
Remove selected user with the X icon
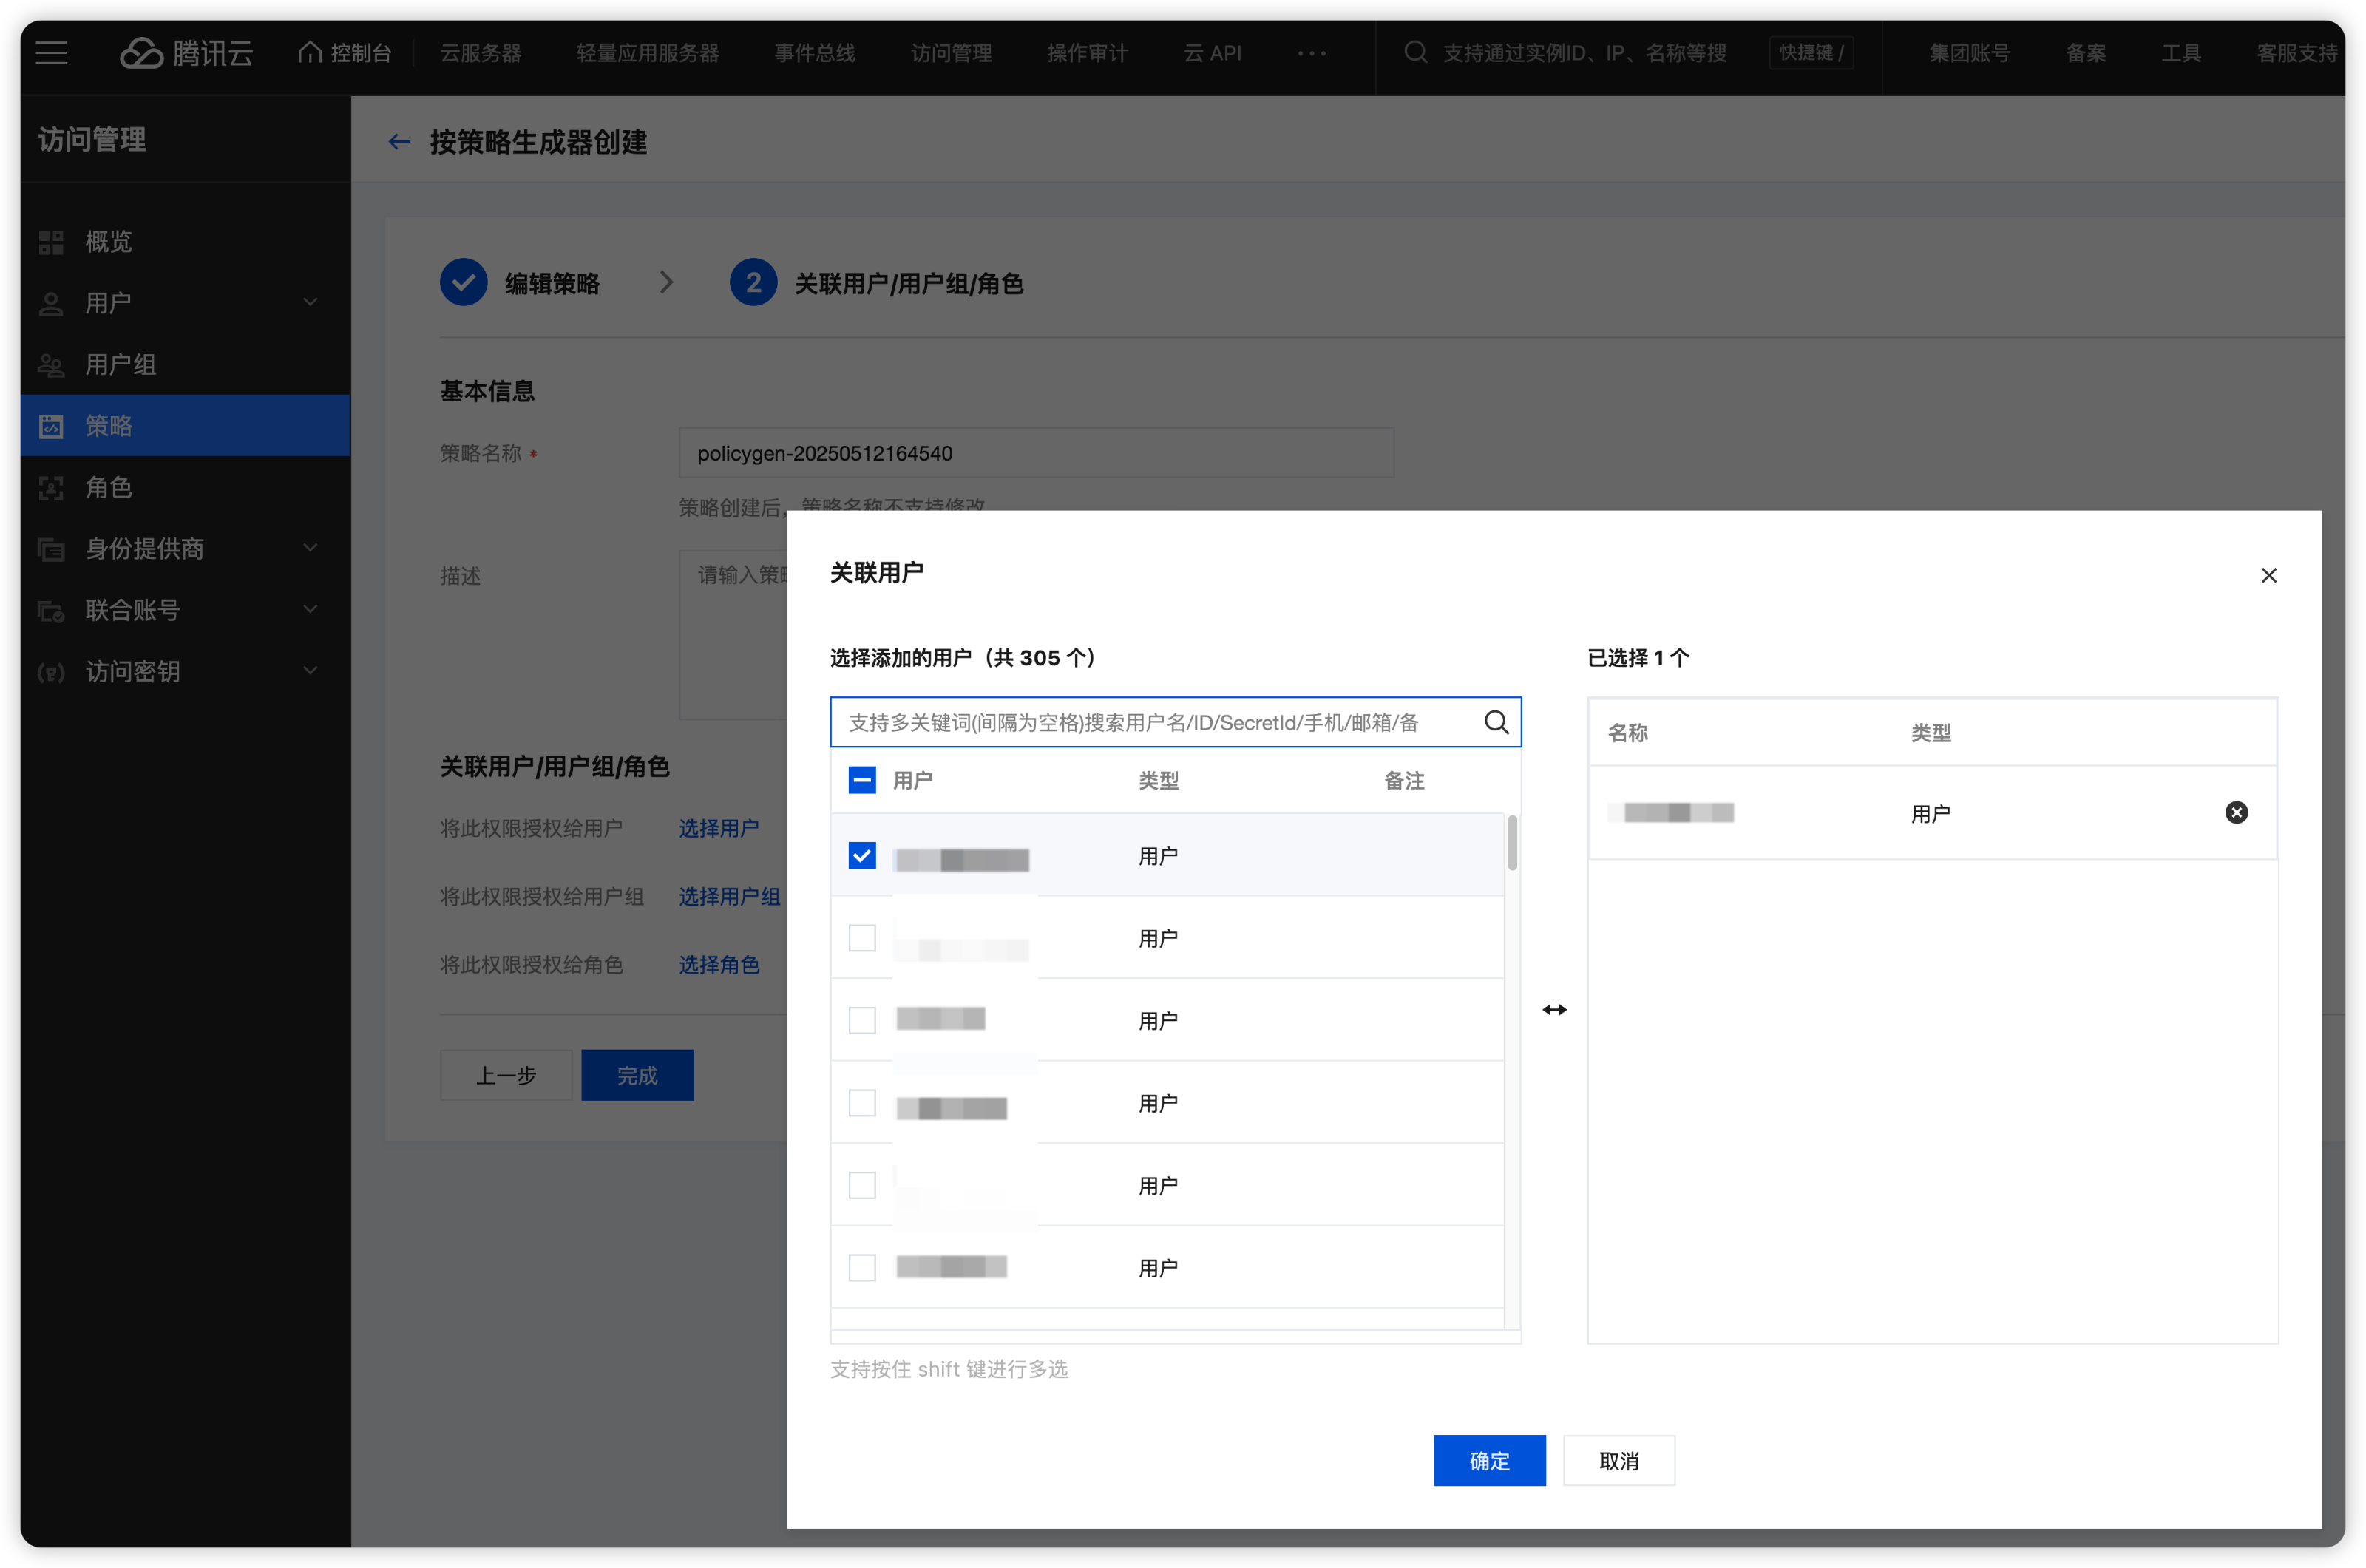2236,813
